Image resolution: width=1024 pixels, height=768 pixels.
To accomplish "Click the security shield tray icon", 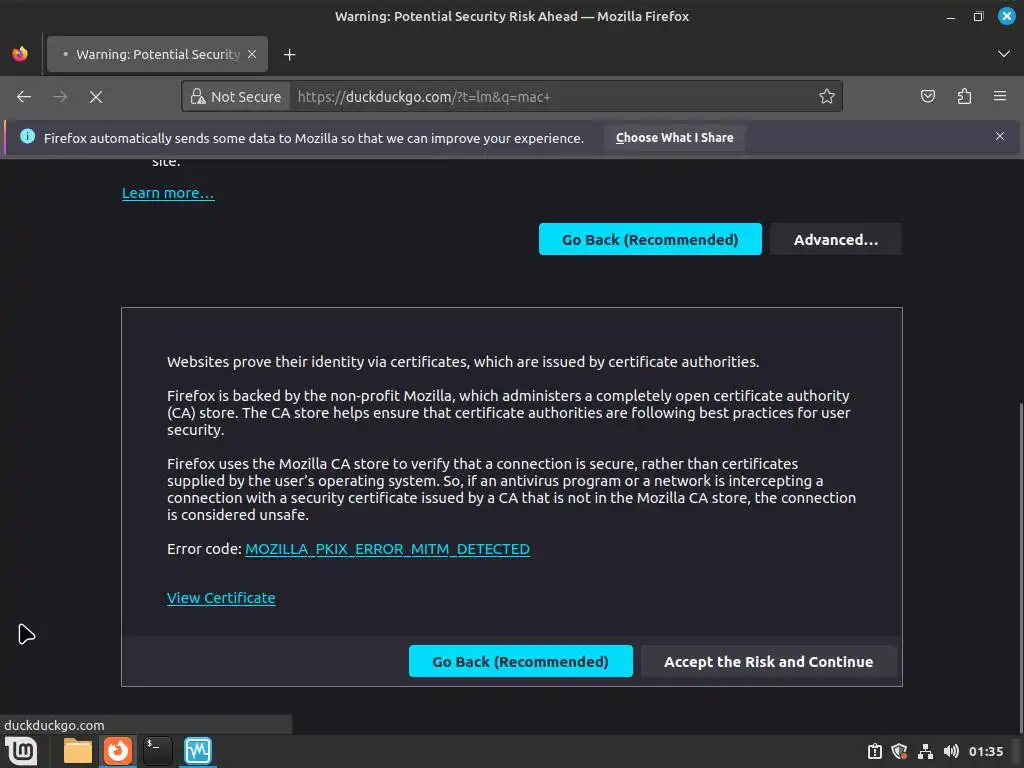I will (x=899, y=752).
